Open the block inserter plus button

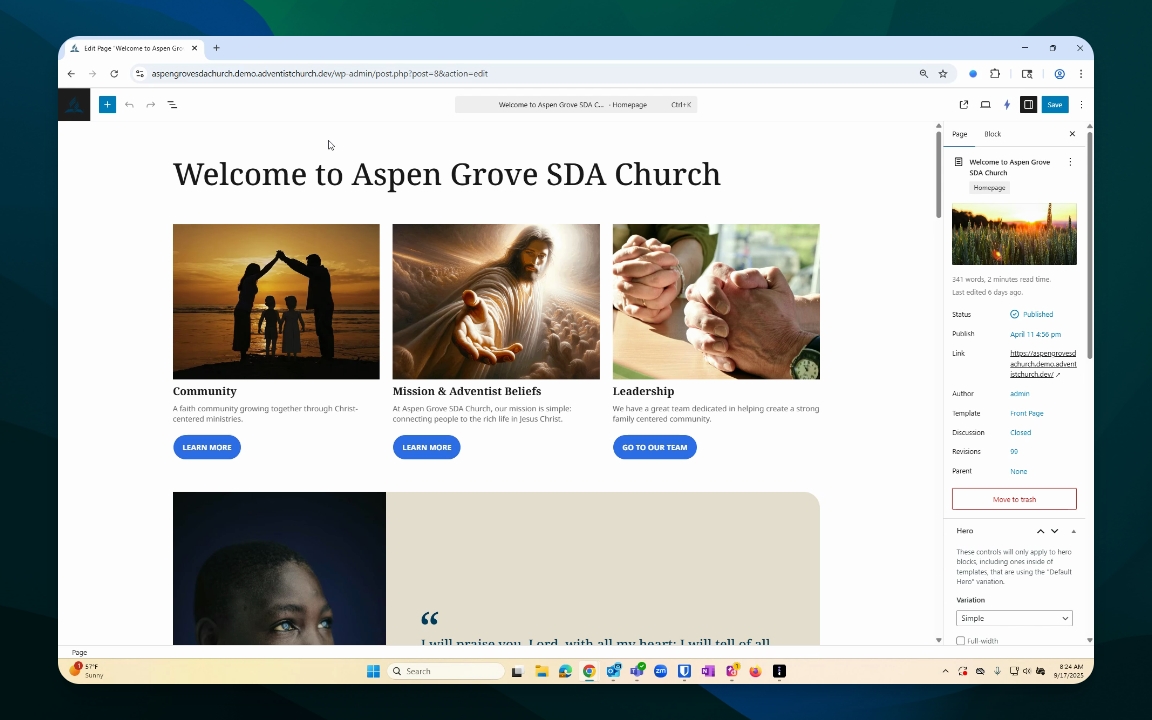click(107, 104)
